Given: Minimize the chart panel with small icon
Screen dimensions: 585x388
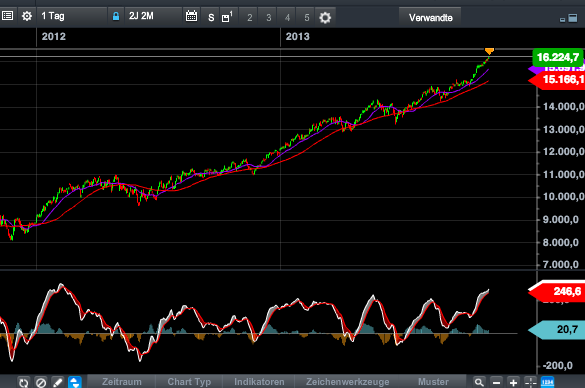Looking at the screenshot, I should coord(563,19).
